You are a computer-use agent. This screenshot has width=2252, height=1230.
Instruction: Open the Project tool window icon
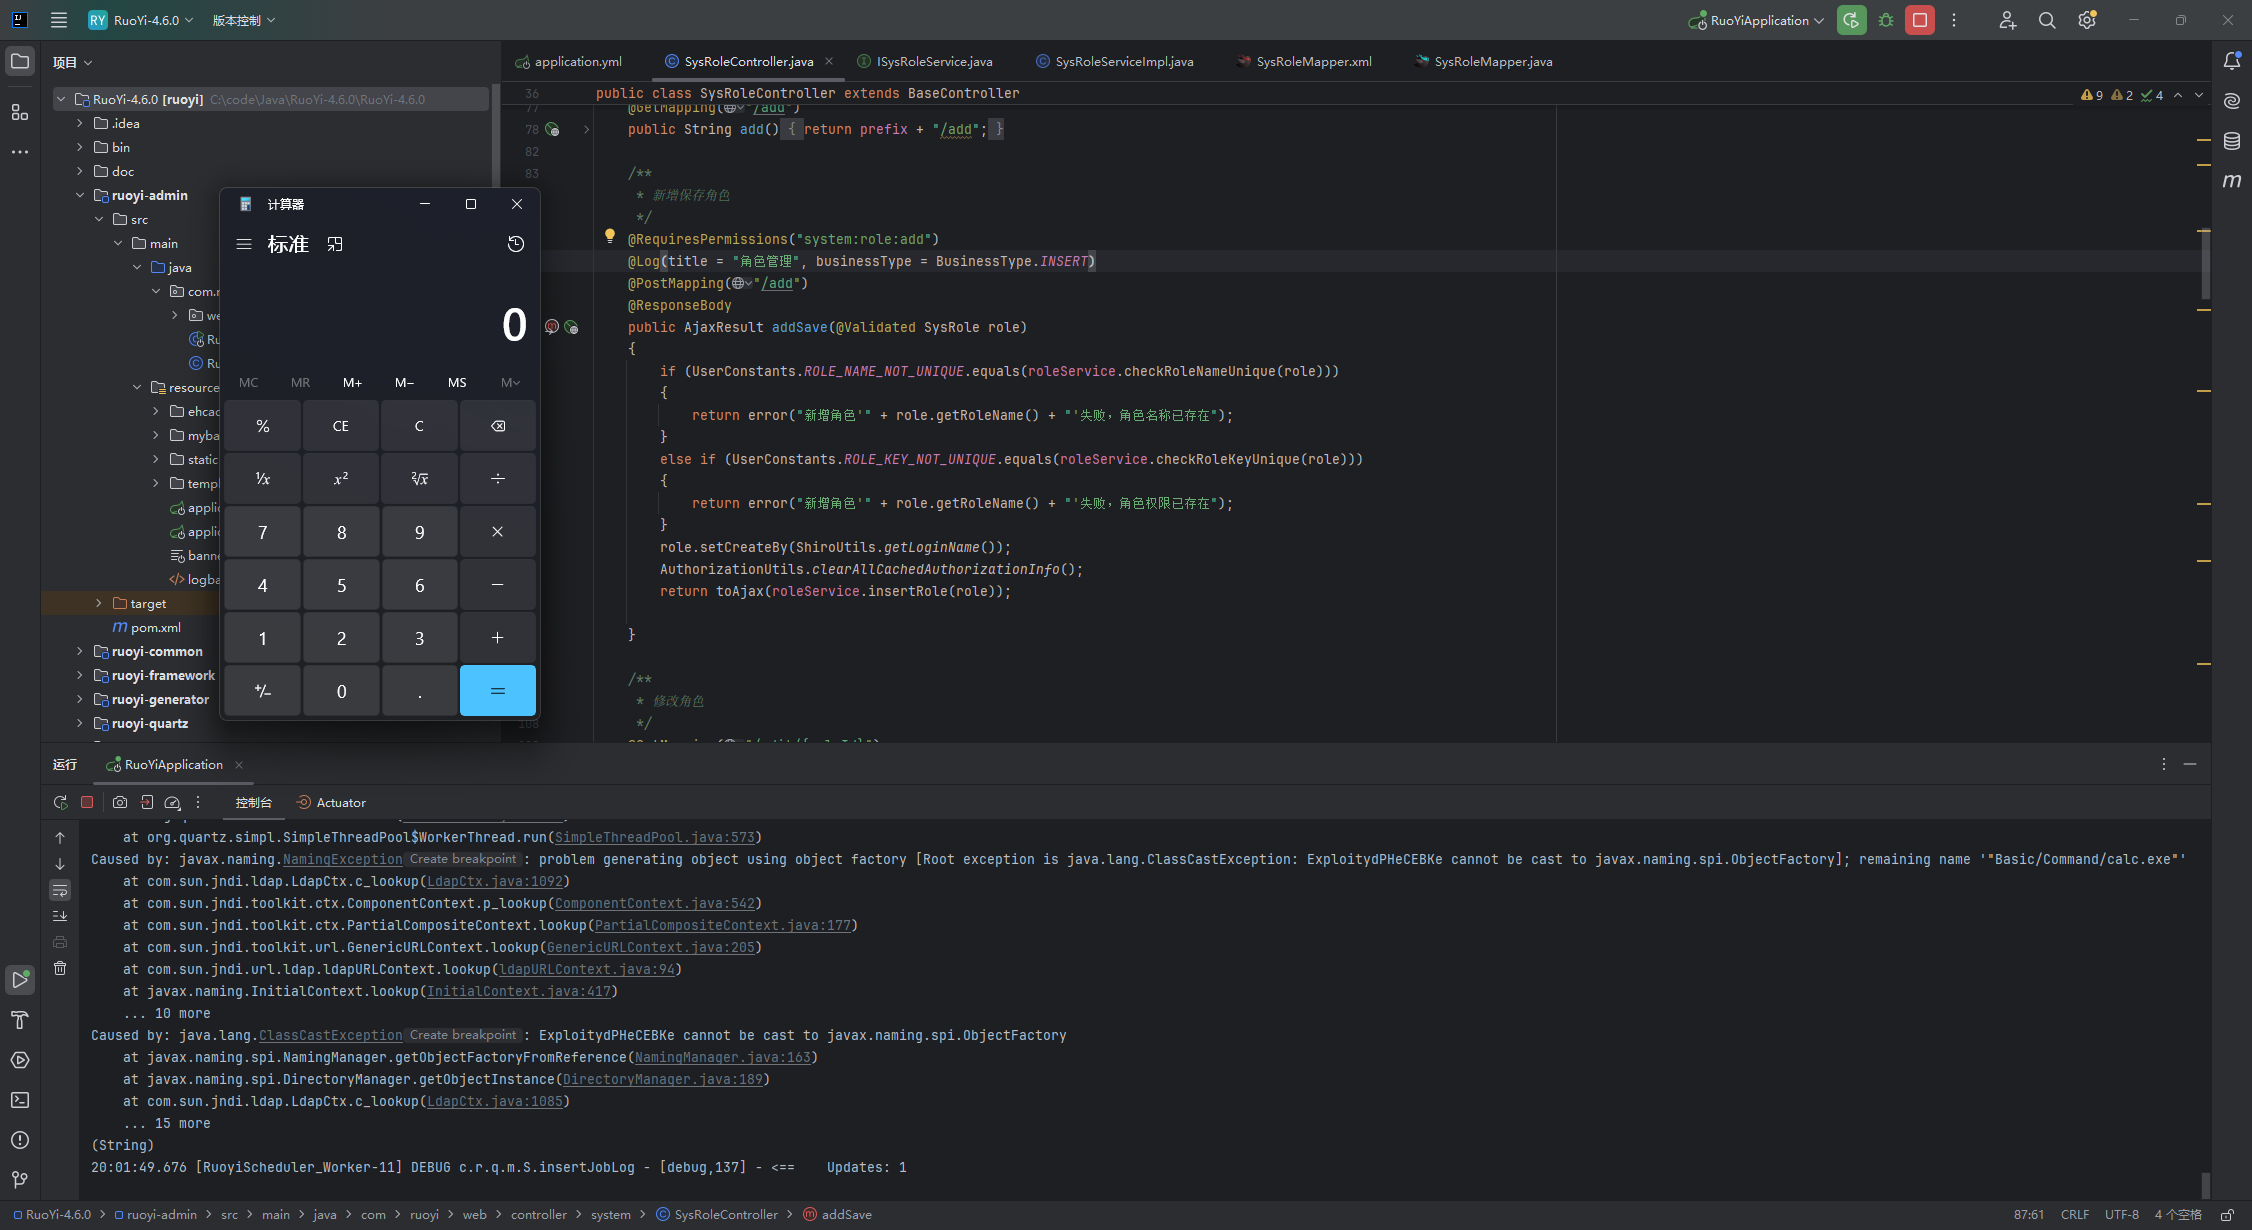[x=20, y=62]
